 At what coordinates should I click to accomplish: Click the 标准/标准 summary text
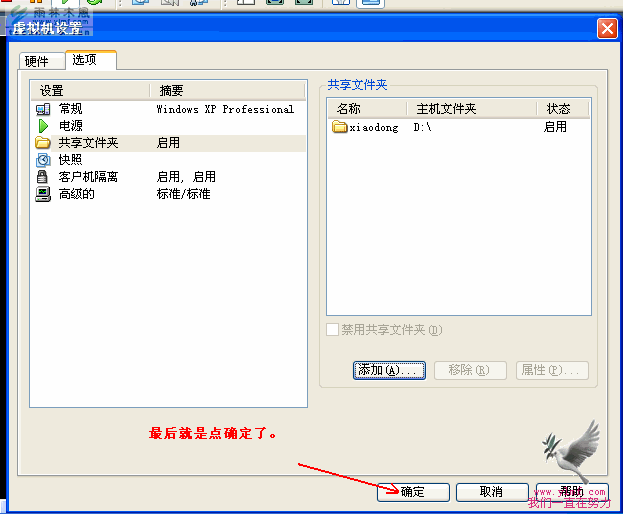click(x=184, y=194)
